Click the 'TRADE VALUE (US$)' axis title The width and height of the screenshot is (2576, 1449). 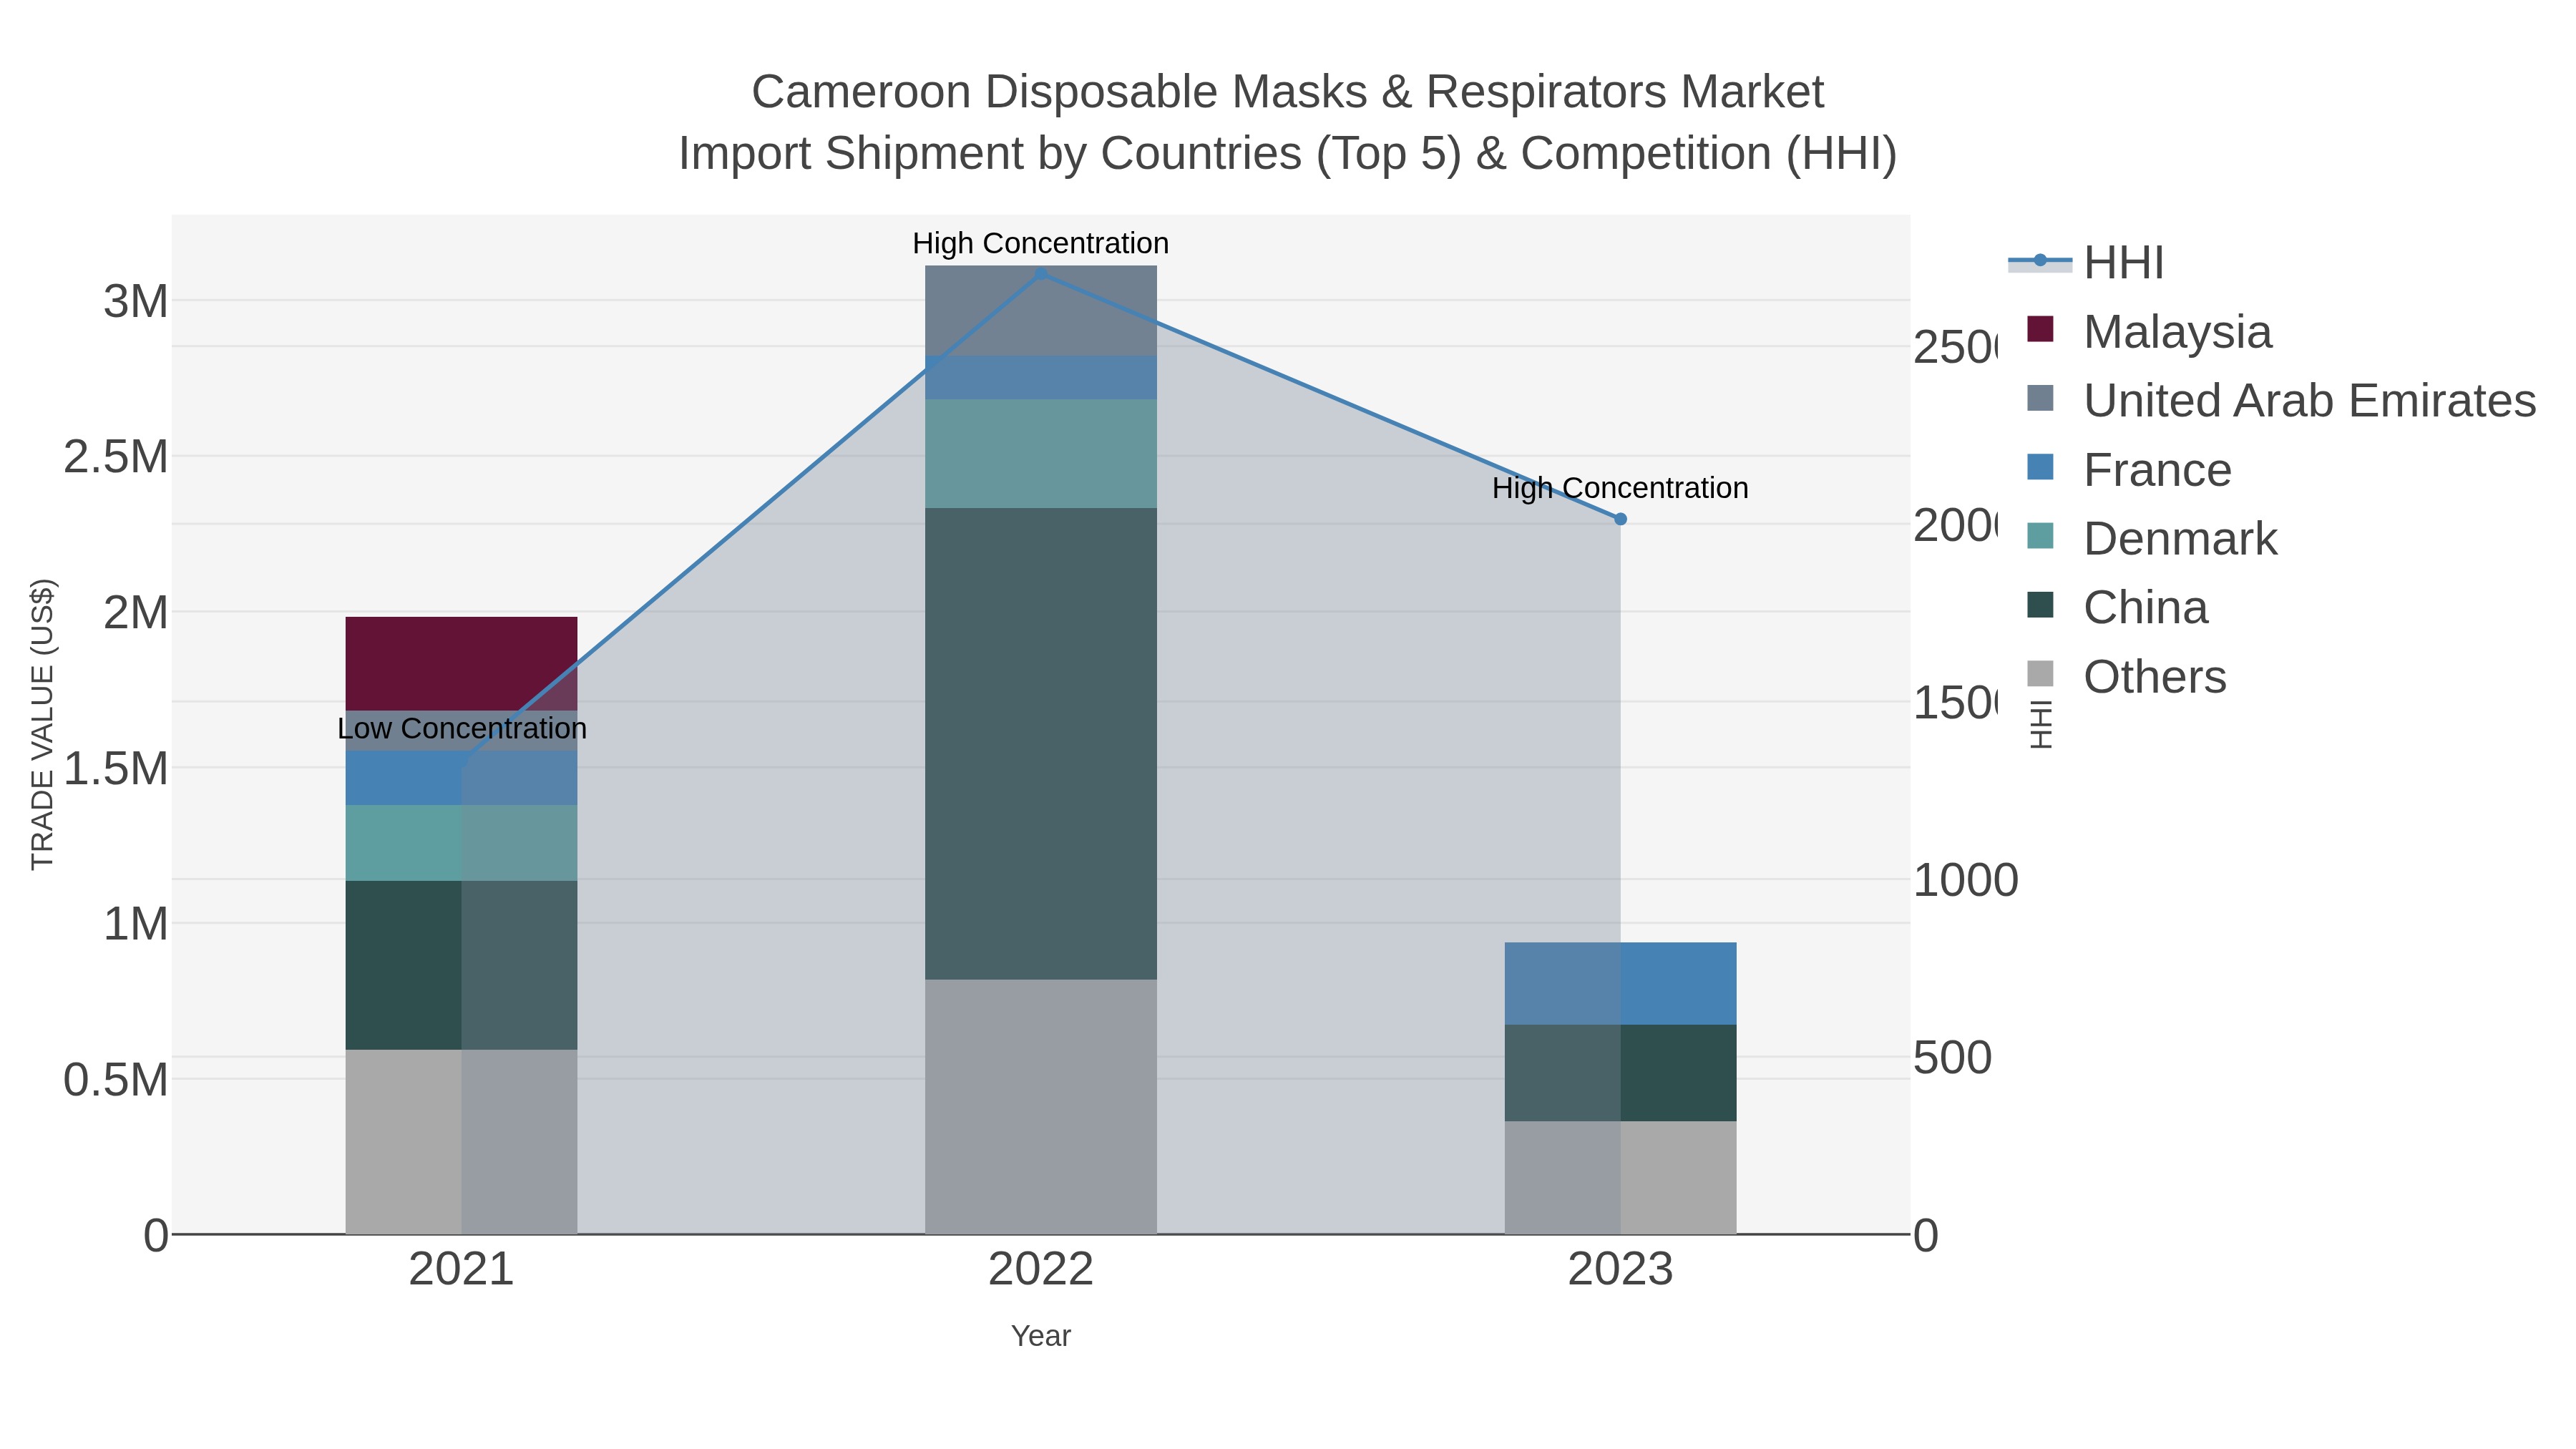(x=42, y=725)
